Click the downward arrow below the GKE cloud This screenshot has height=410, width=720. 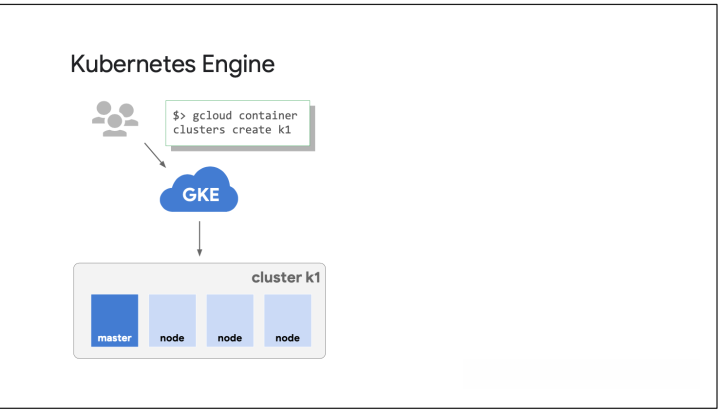point(200,238)
